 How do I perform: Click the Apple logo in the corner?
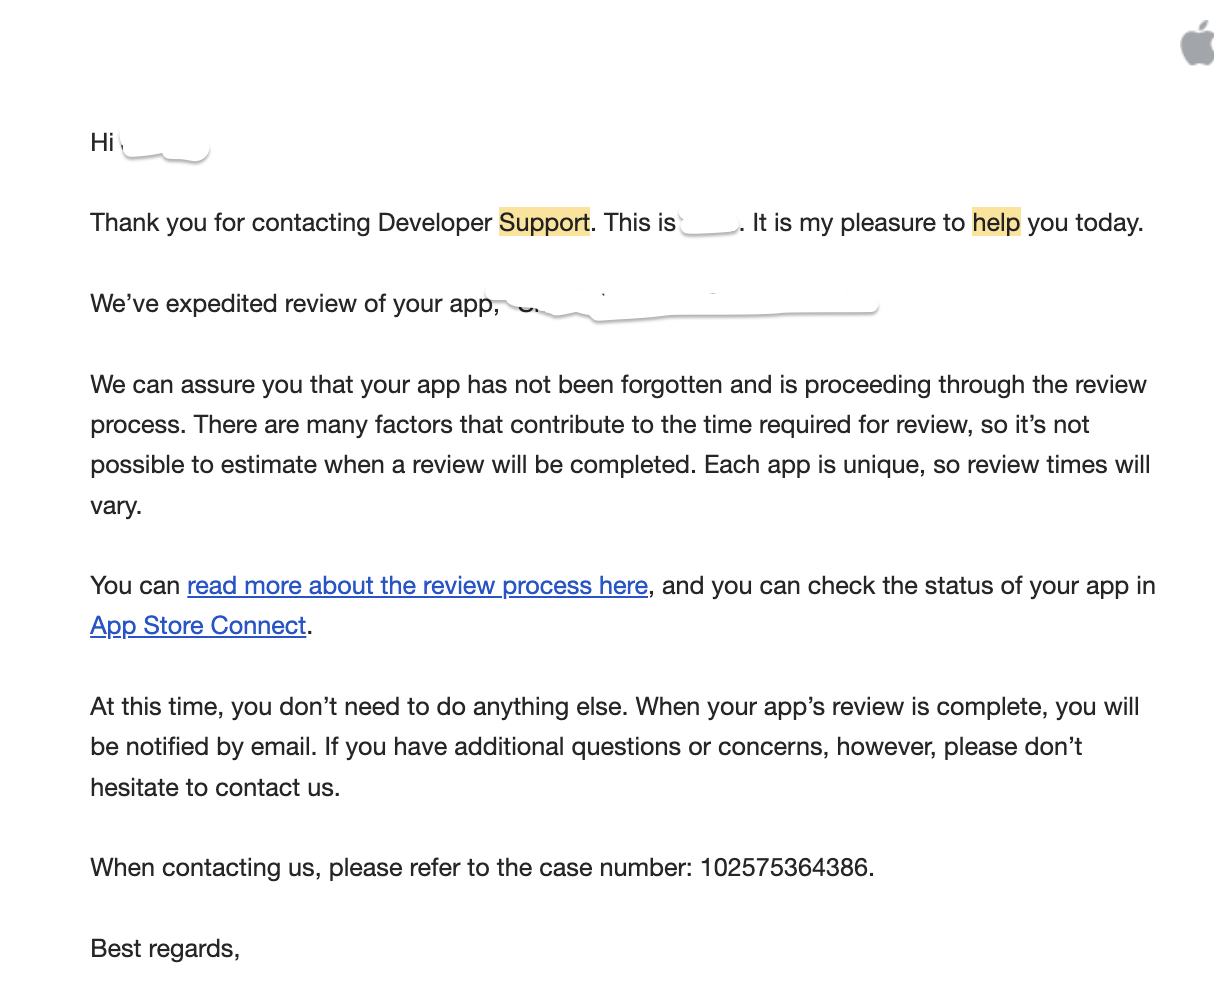point(1197,46)
